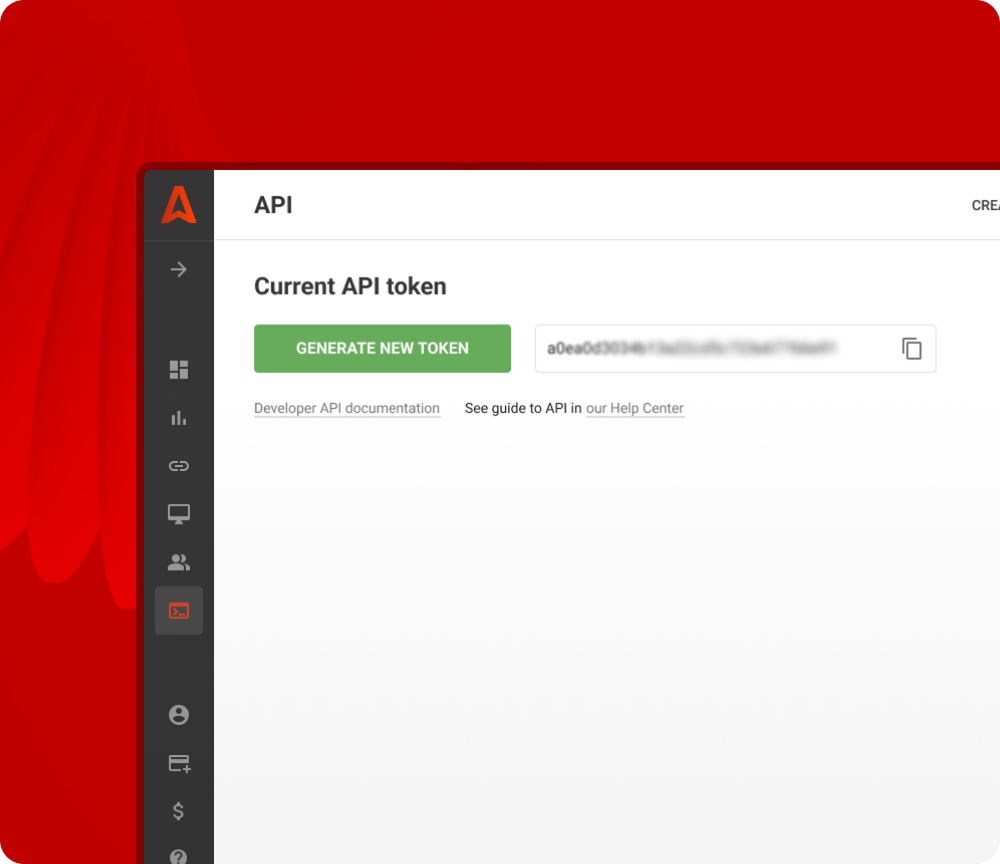Viewport: 1000px width, 864px height.
Task: Select the chain link icon in sidebar
Action: [179, 466]
